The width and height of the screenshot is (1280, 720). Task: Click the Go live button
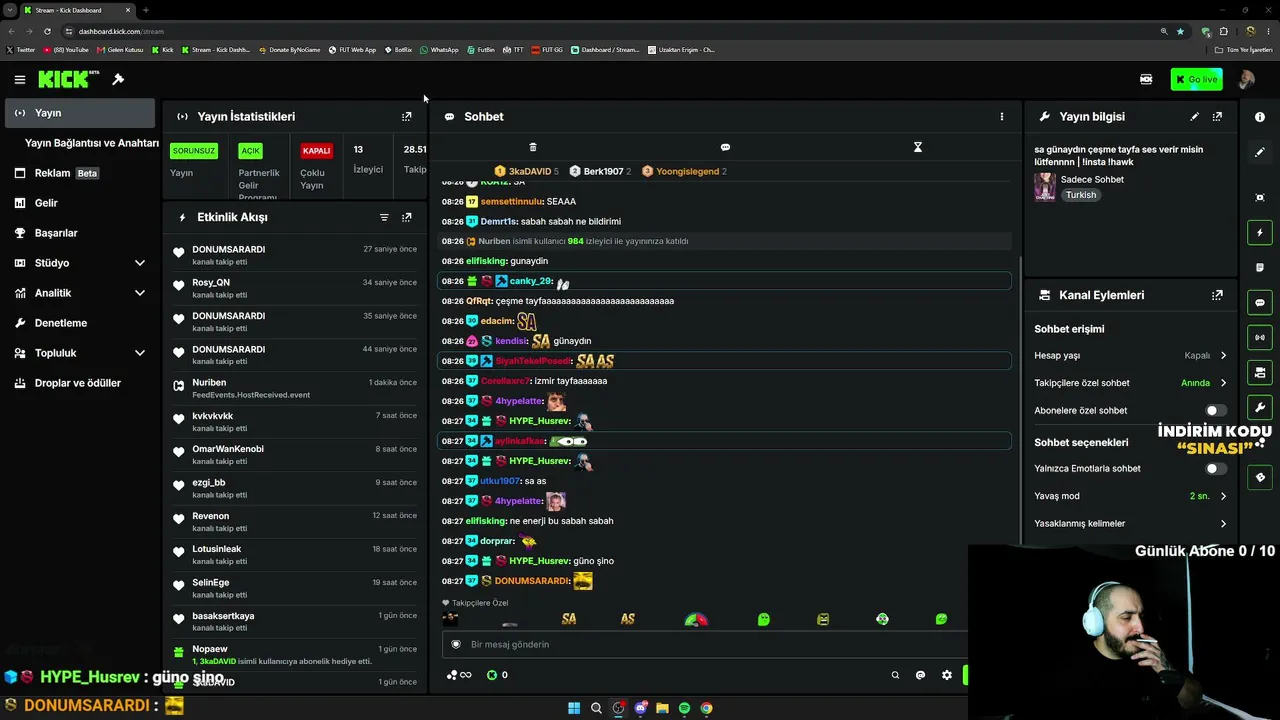click(1196, 79)
